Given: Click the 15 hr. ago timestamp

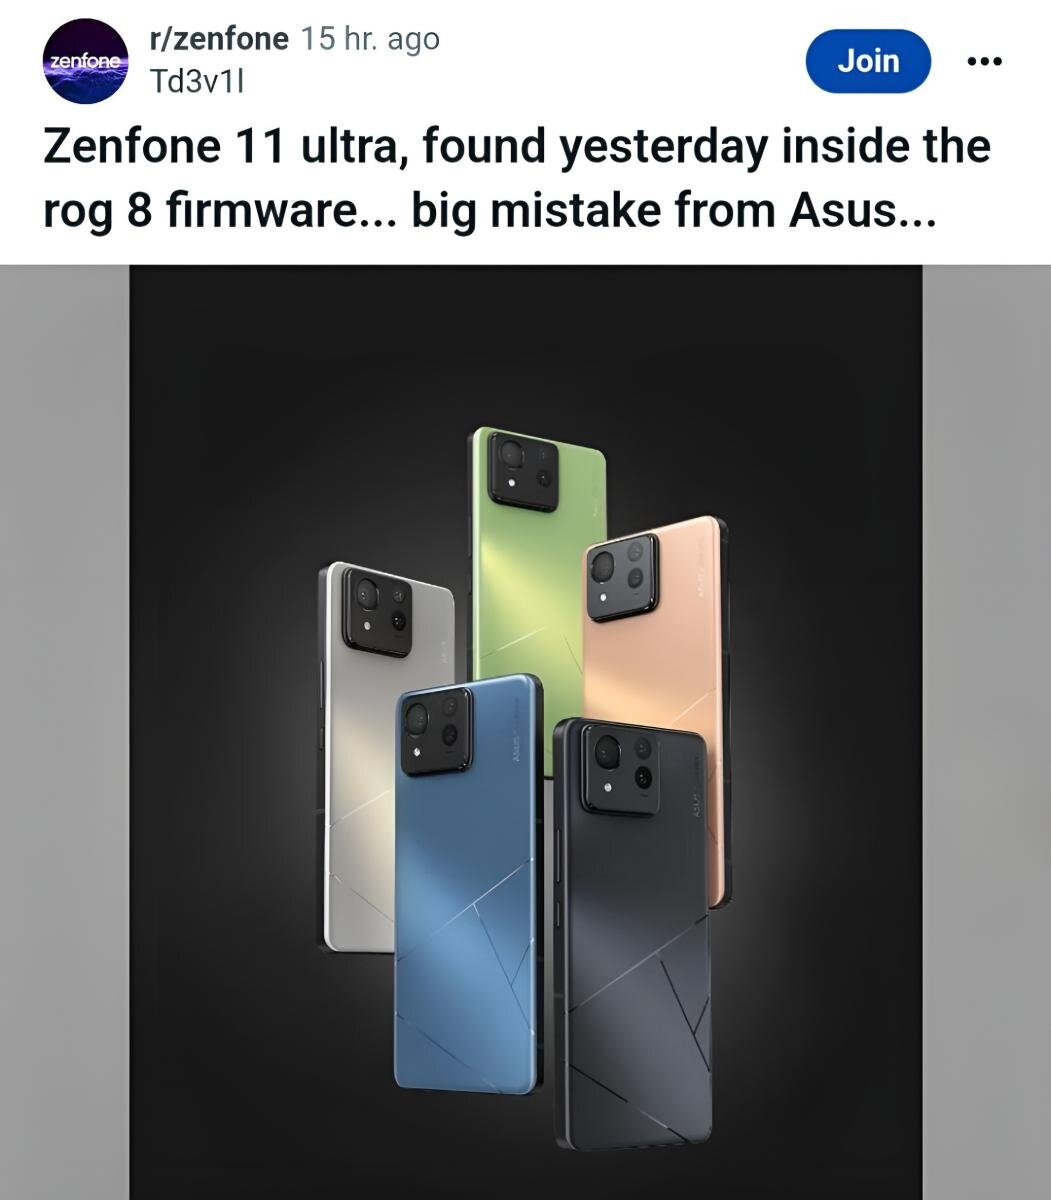Looking at the screenshot, I should (x=370, y=39).
